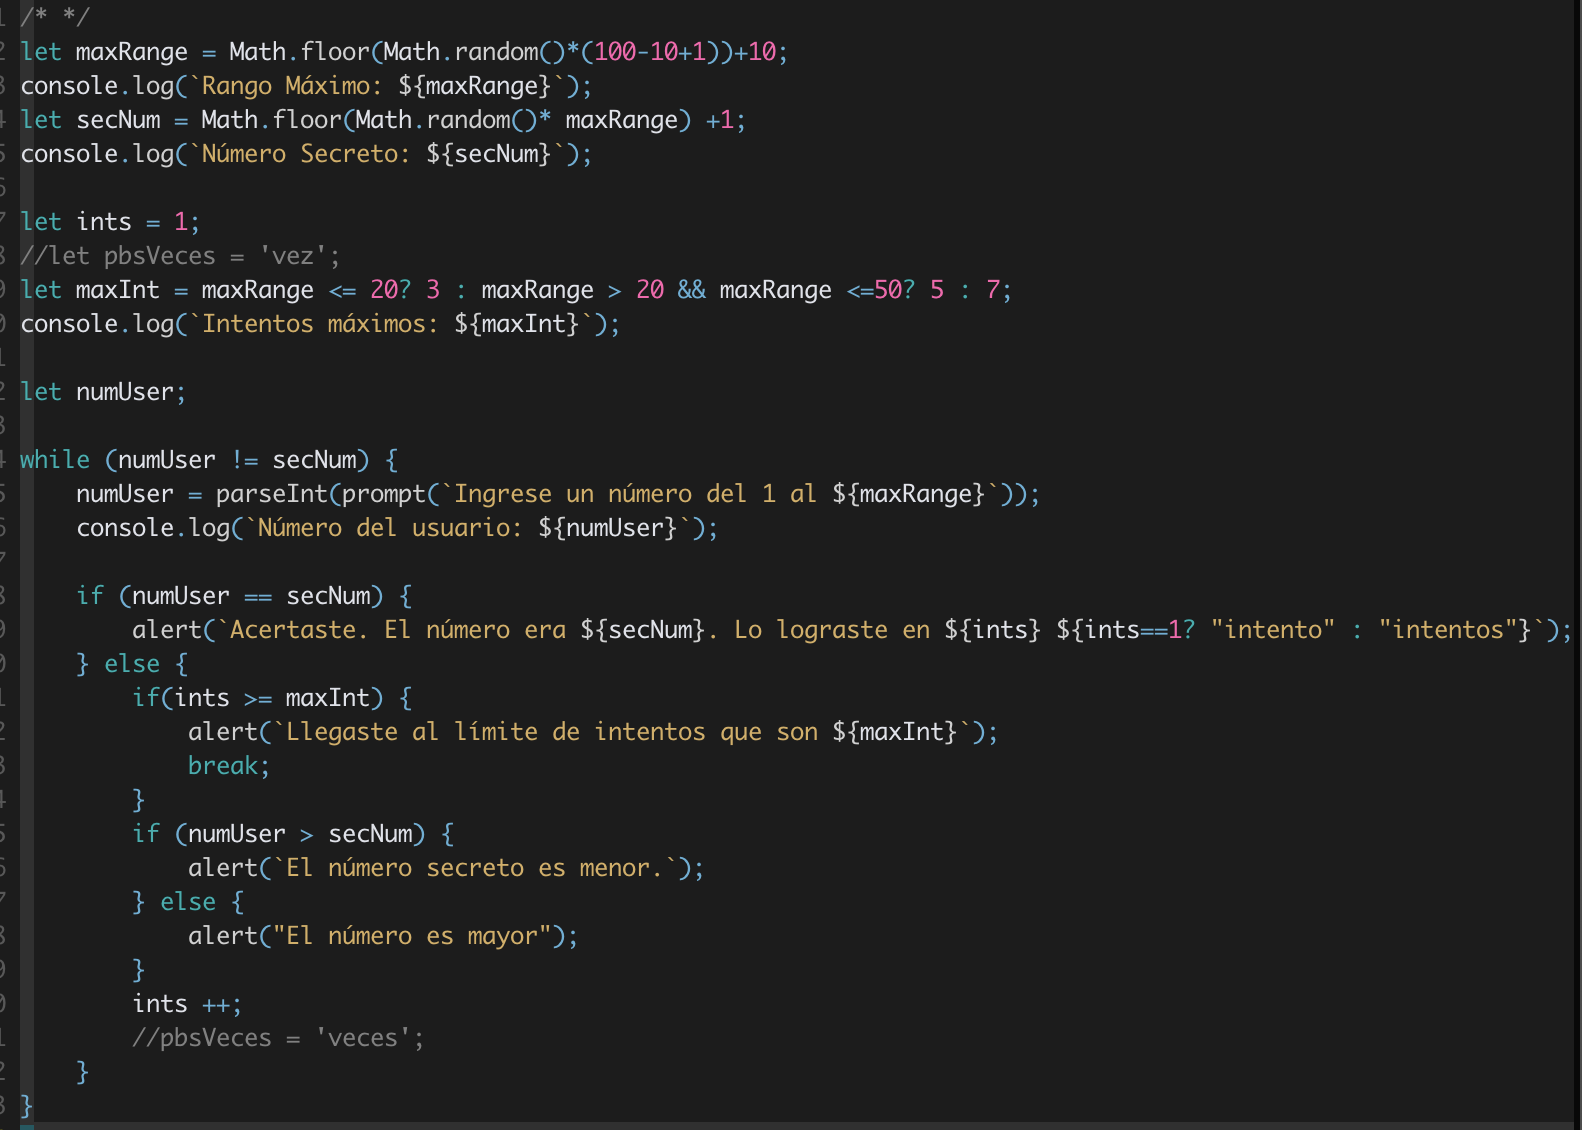Click the commented line //pbsVeces = 'veces';

tap(278, 1038)
